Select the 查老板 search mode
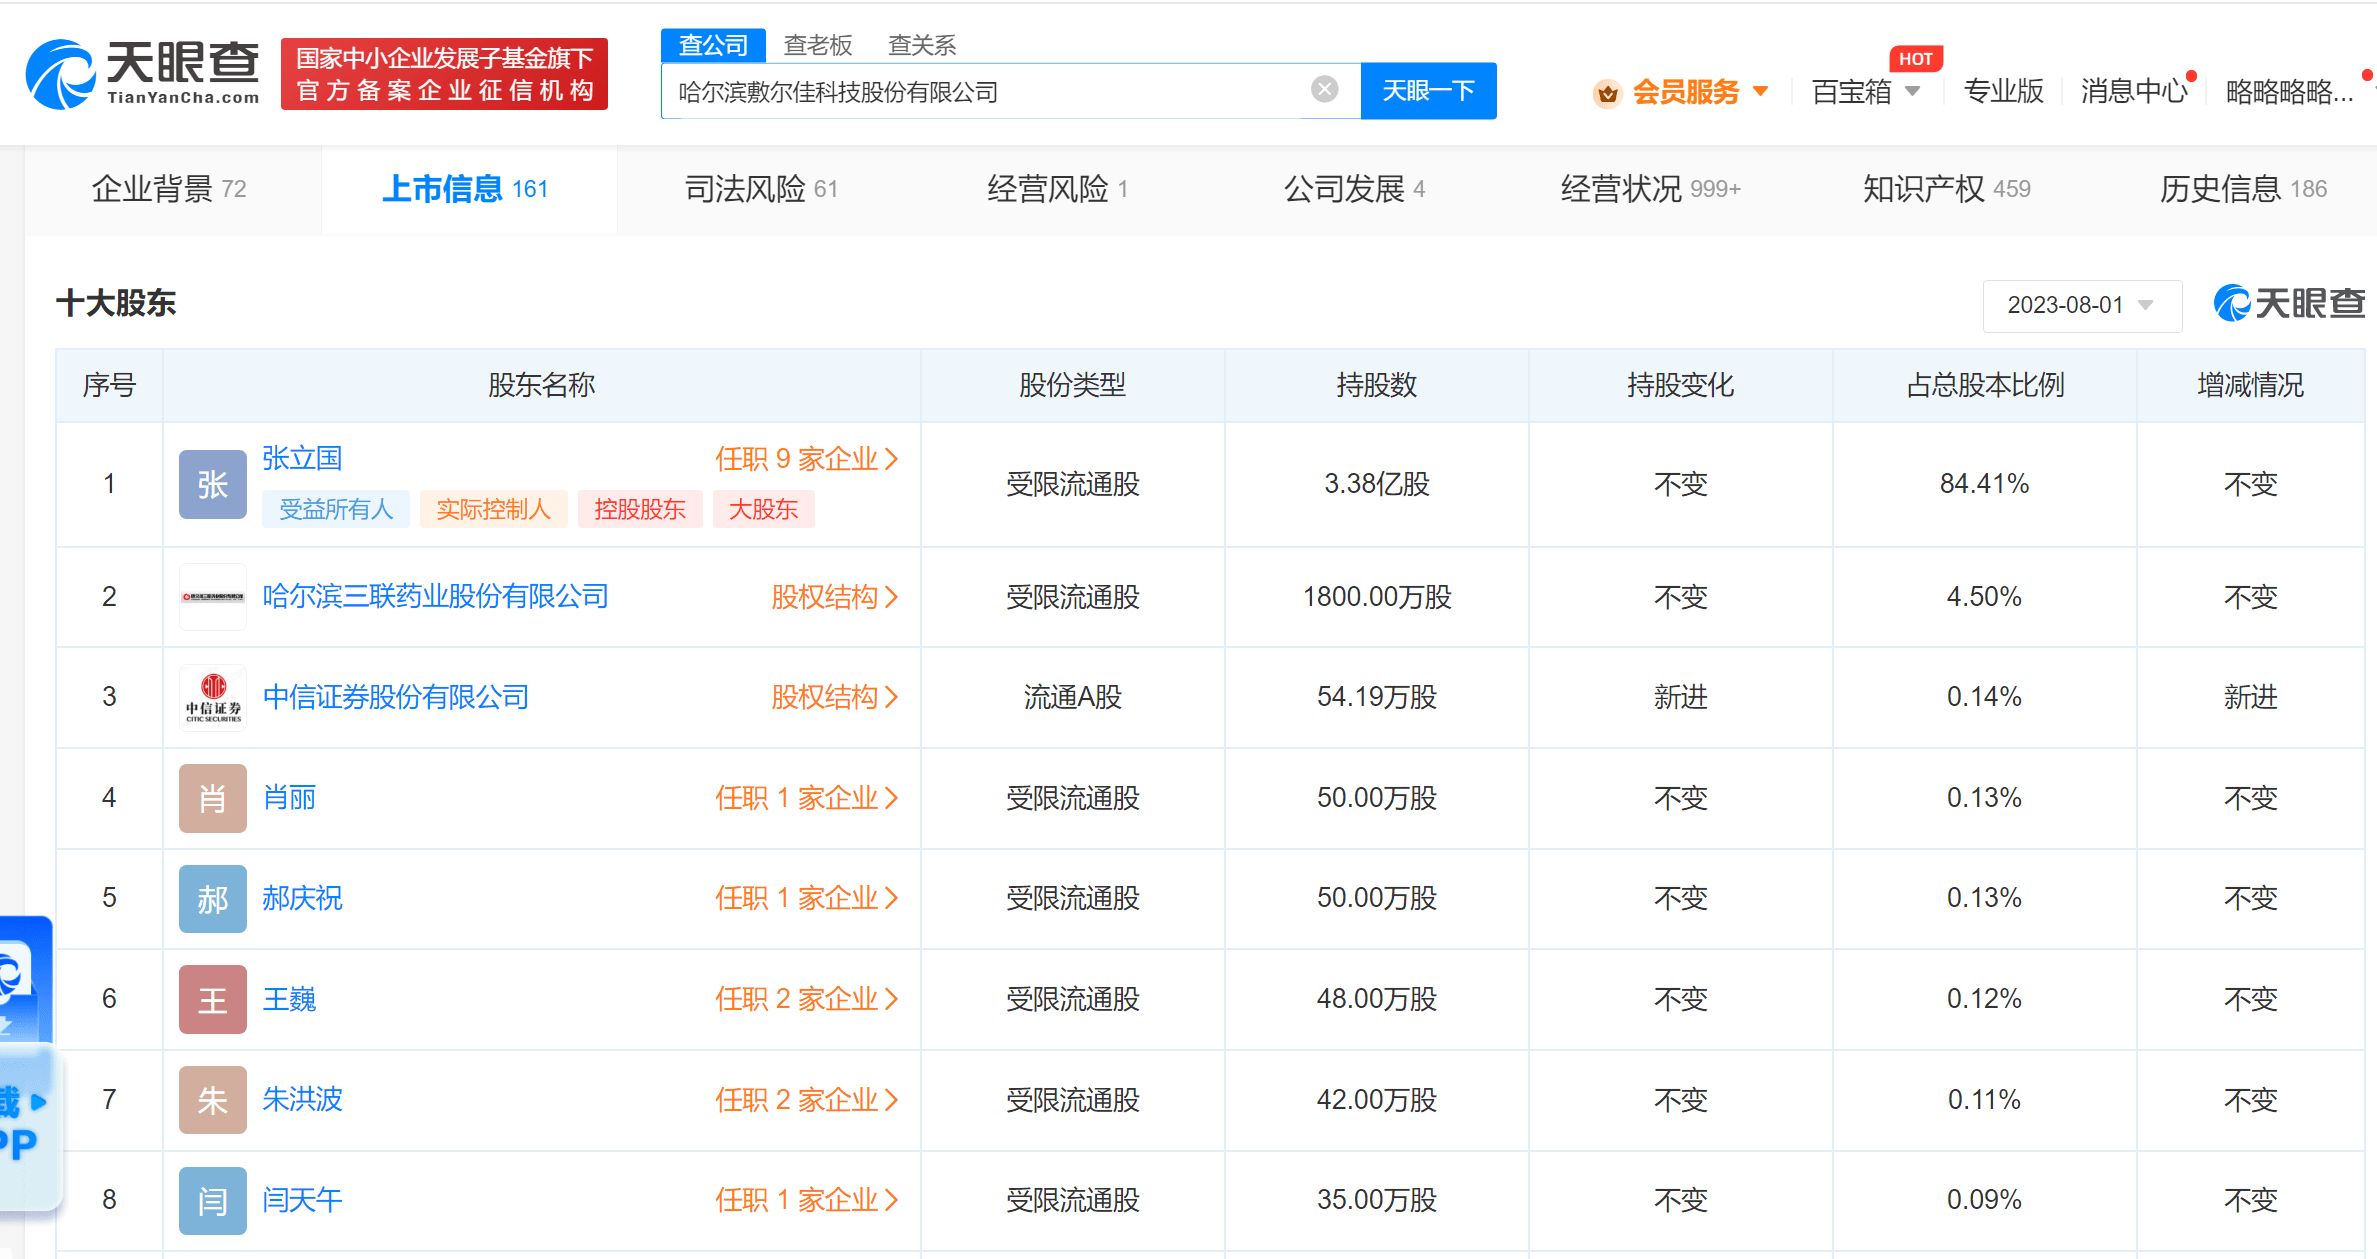The image size is (2377, 1259). (817, 45)
